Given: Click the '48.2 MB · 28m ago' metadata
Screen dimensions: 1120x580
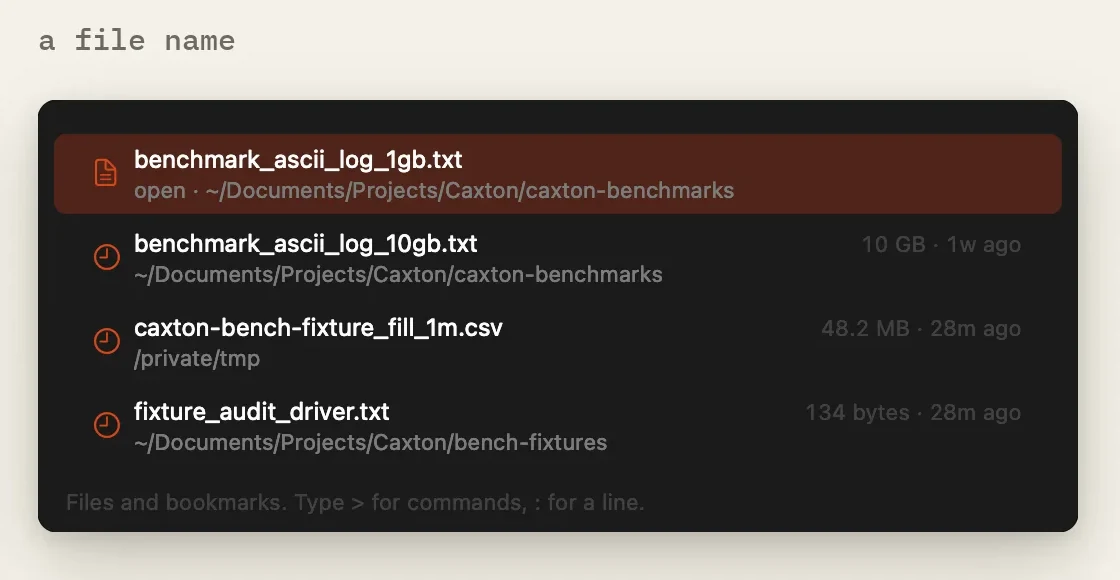Looking at the screenshot, I should point(921,329).
